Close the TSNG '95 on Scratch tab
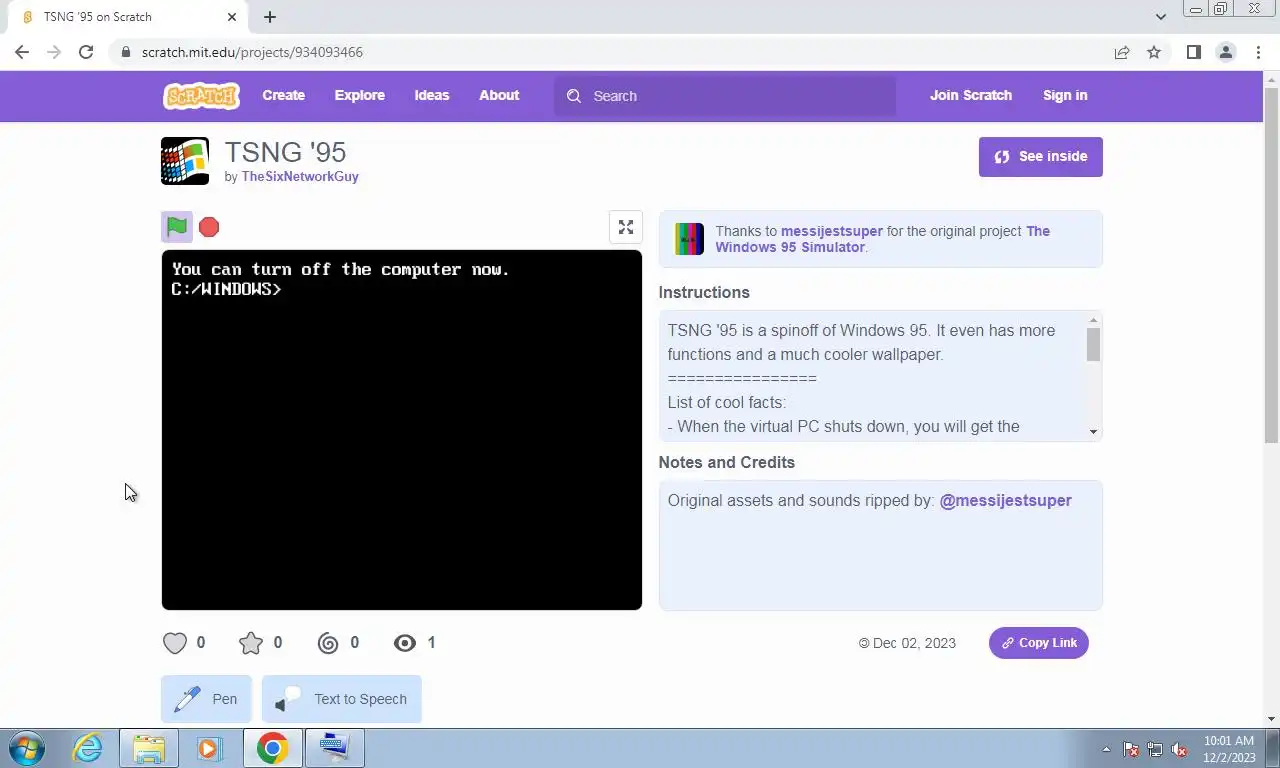The width and height of the screenshot is (1280, 768). (x=233, y=17)
